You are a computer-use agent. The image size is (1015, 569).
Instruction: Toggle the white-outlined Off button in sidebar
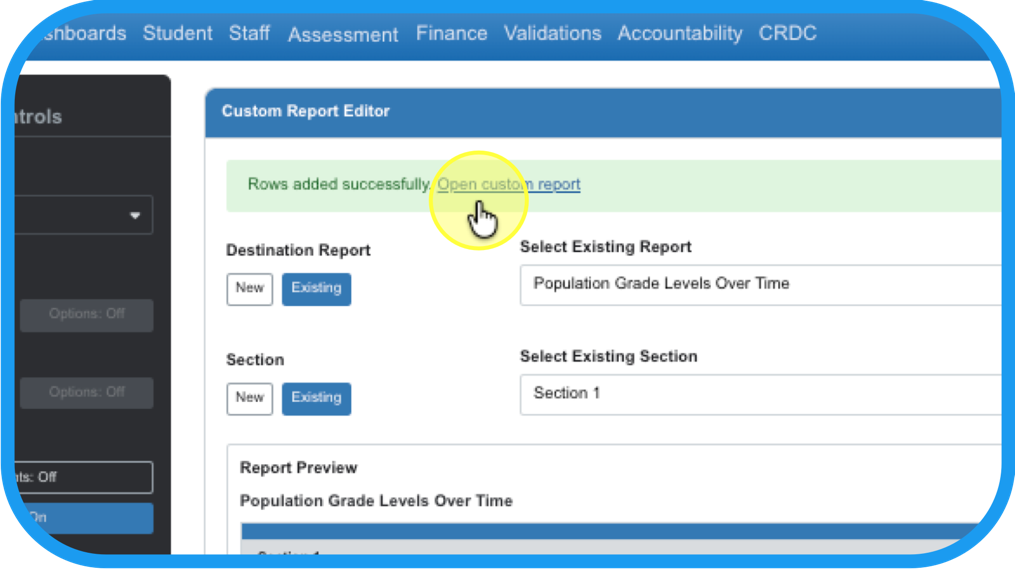(85, 477)
